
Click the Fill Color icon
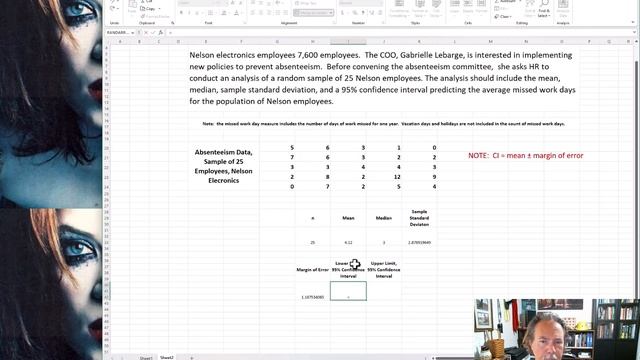point(224,13)
